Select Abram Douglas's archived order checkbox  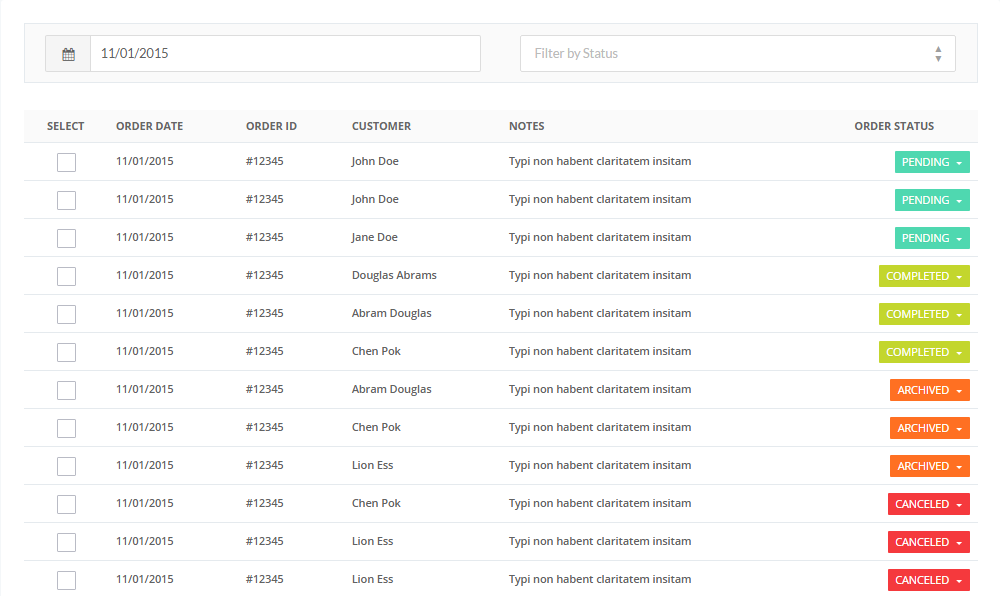[66, 390]
